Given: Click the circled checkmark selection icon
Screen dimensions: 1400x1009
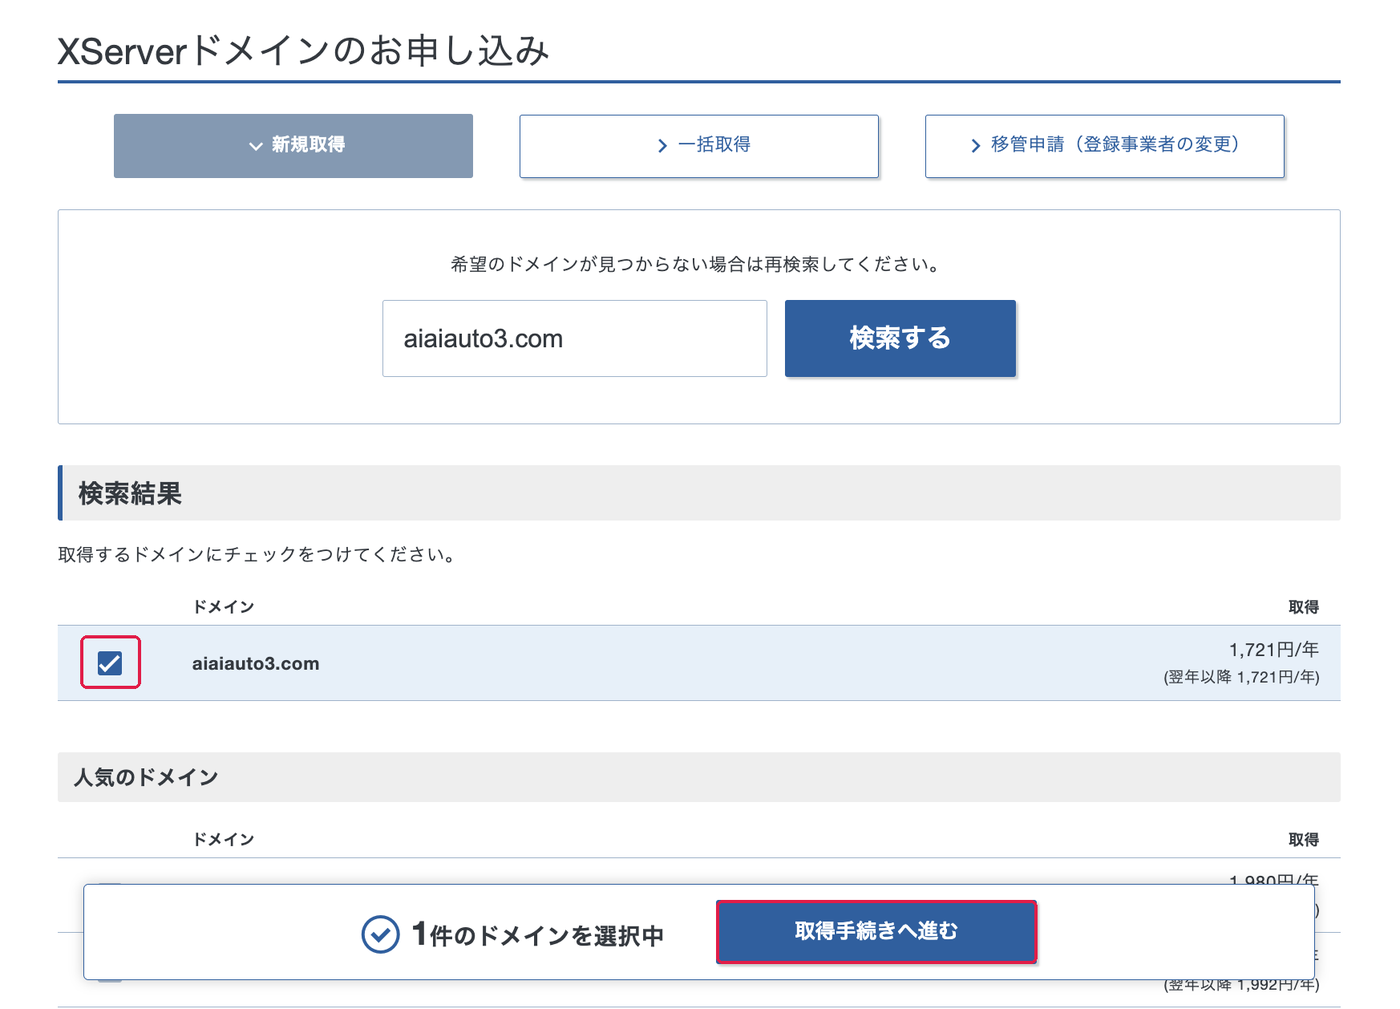Looking at the screenshot, I should click(x=380, y=935).
